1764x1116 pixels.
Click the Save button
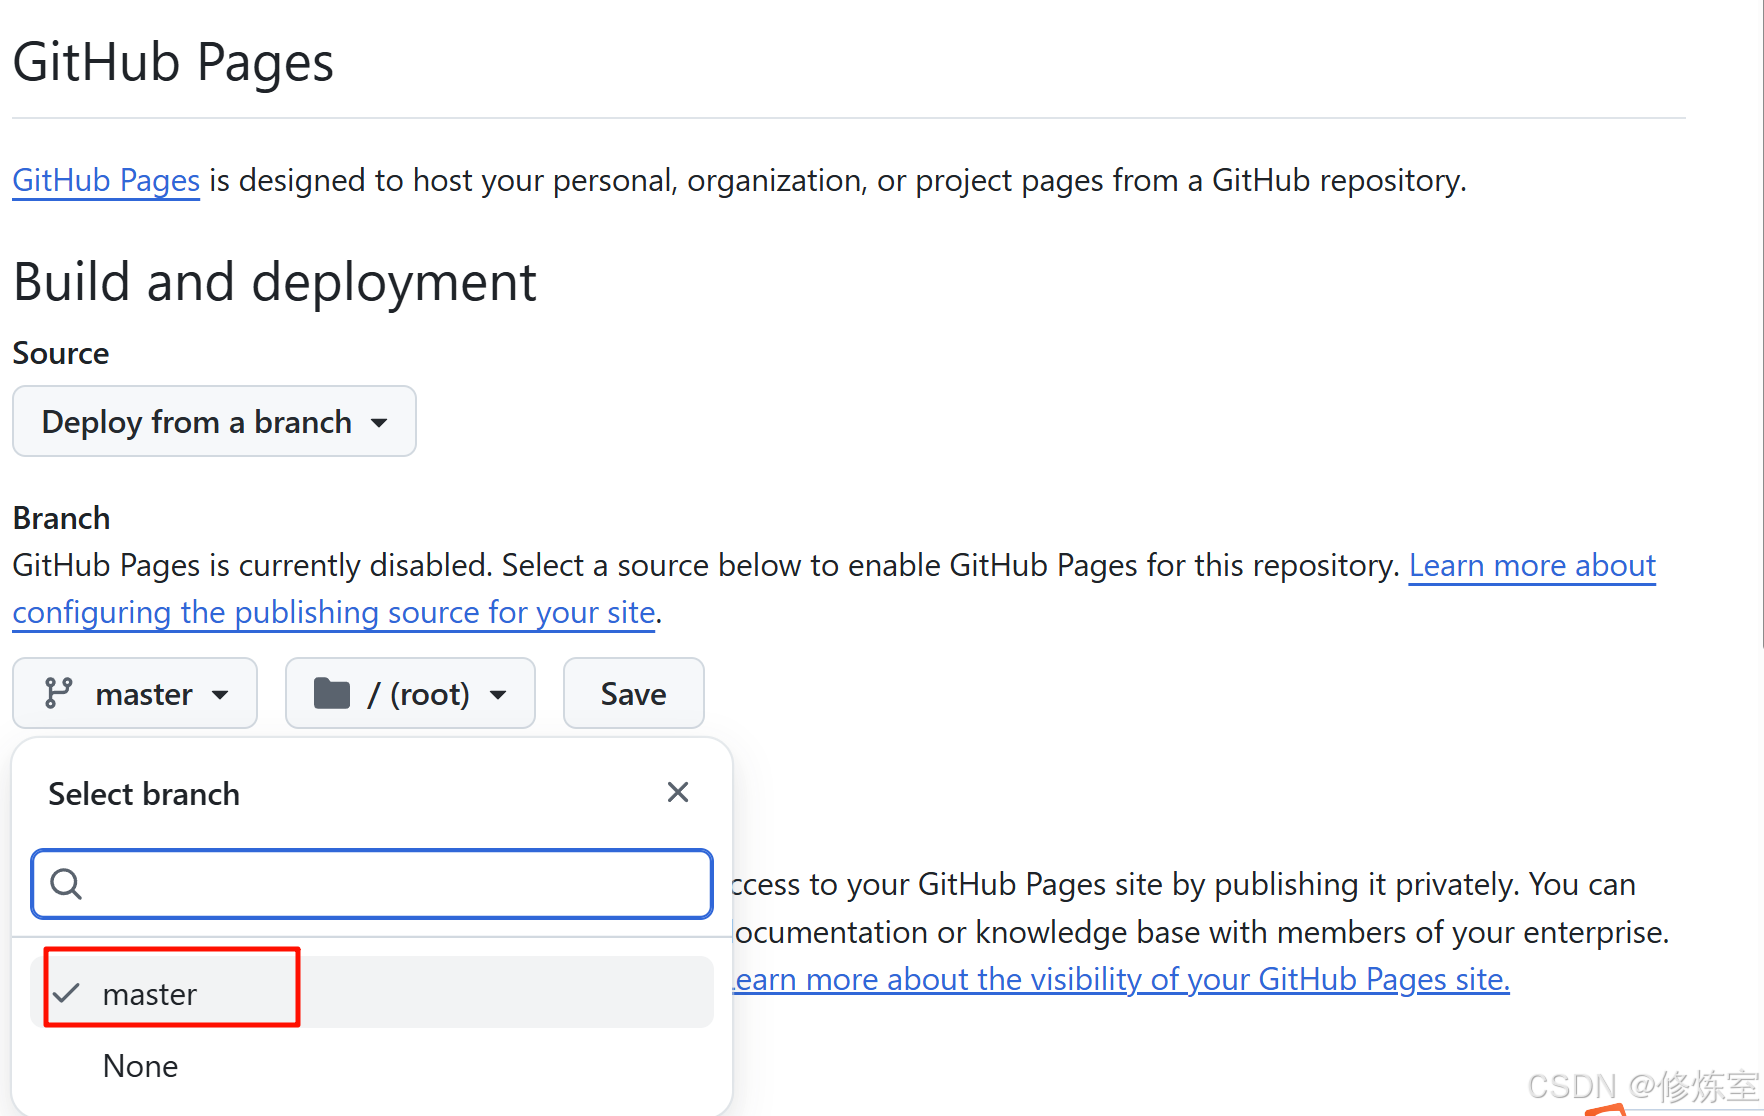(x=633, y=693)
